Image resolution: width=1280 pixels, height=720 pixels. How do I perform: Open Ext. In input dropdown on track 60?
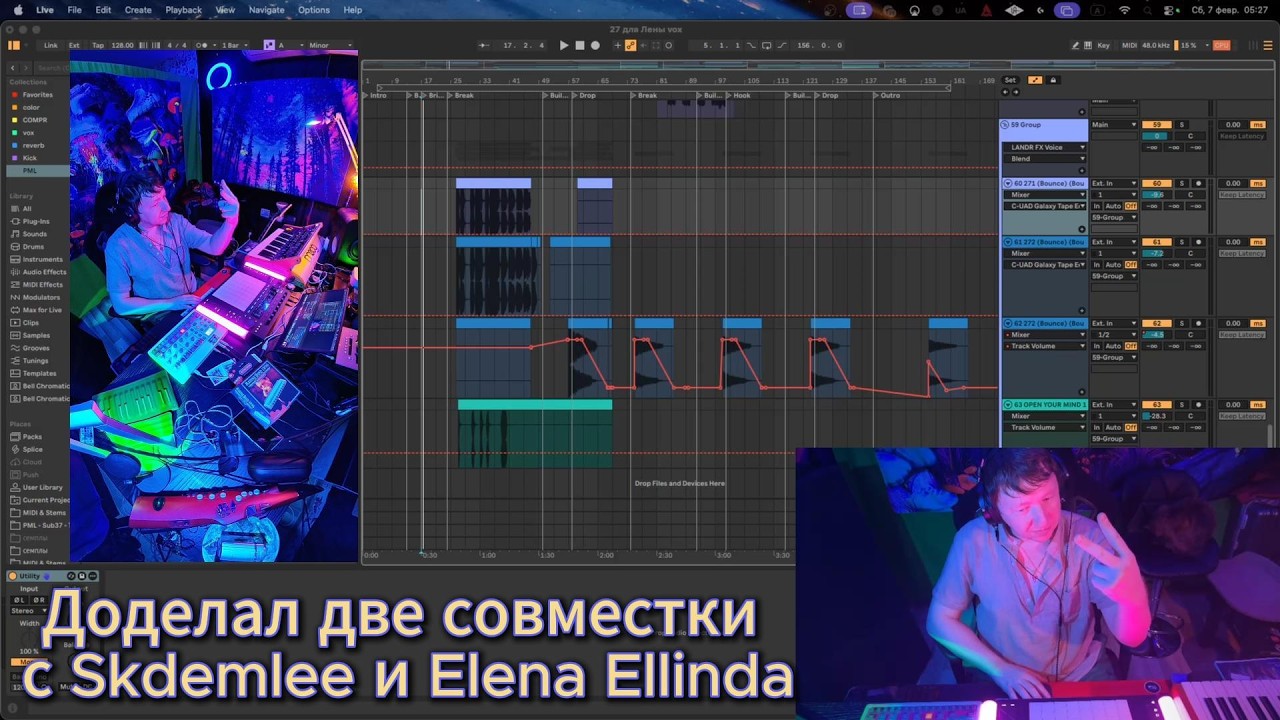click(x=1114, y=183)
